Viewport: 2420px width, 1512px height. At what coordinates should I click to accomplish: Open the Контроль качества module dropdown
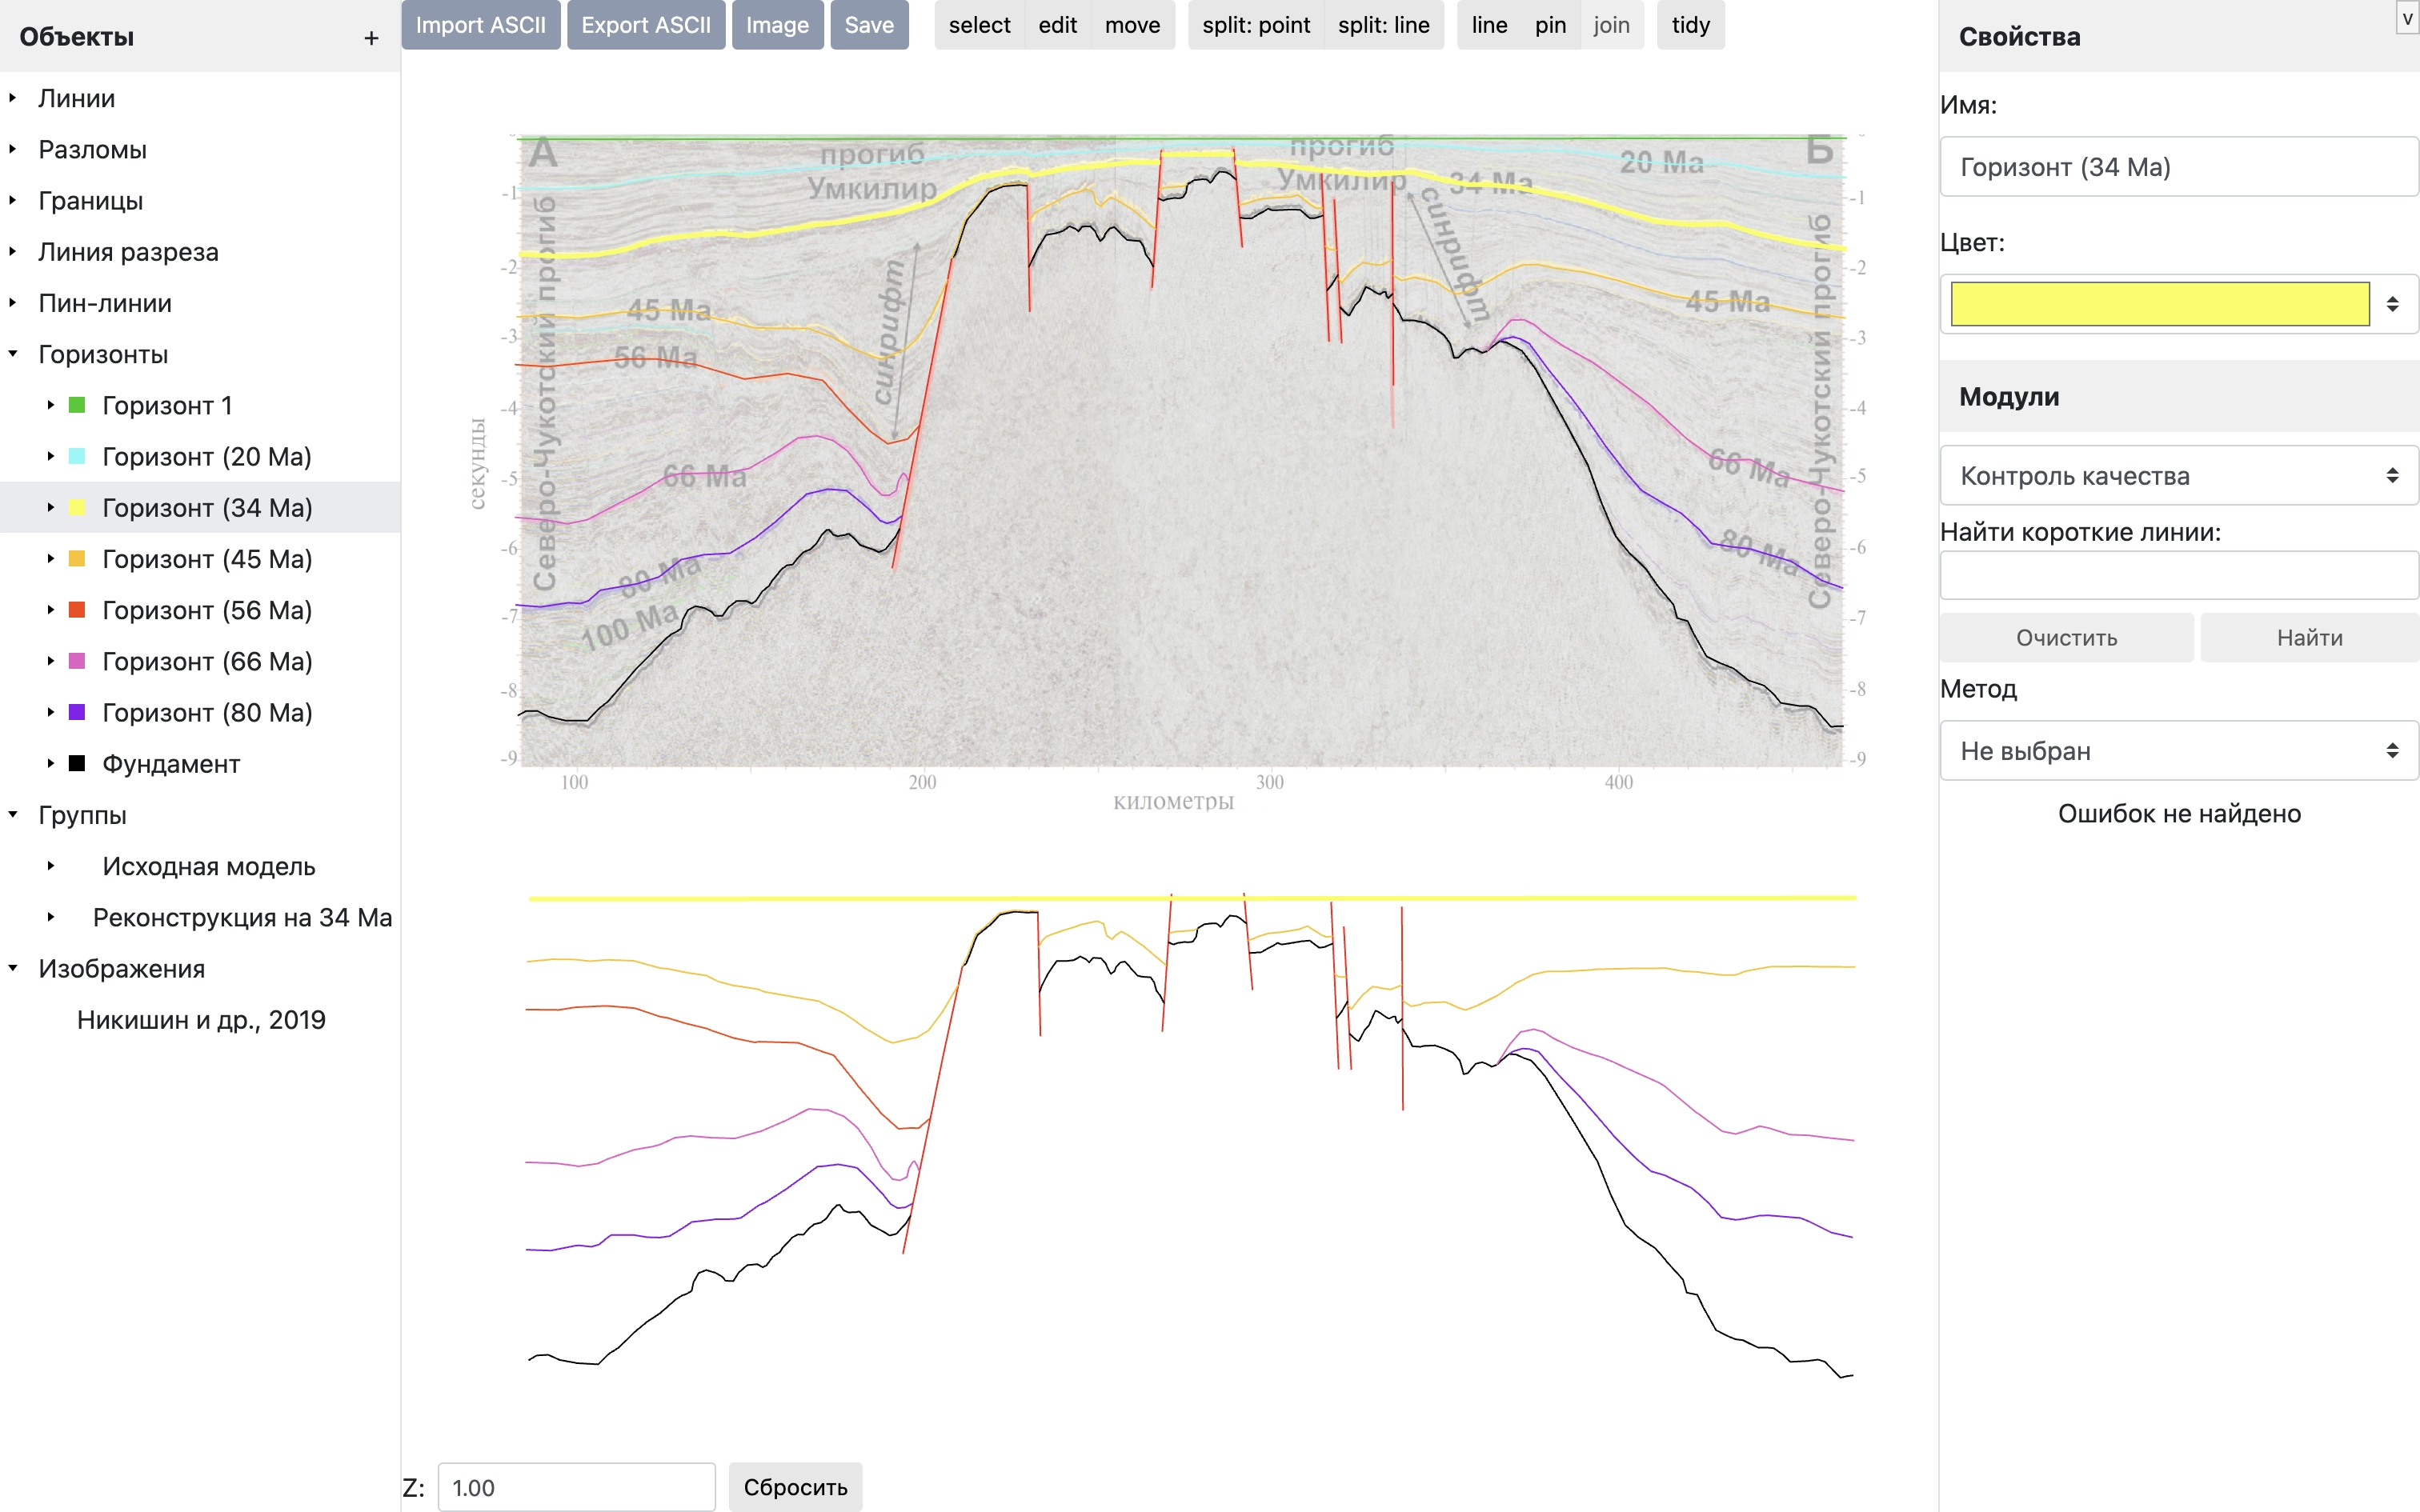[x=2179, y=476]
